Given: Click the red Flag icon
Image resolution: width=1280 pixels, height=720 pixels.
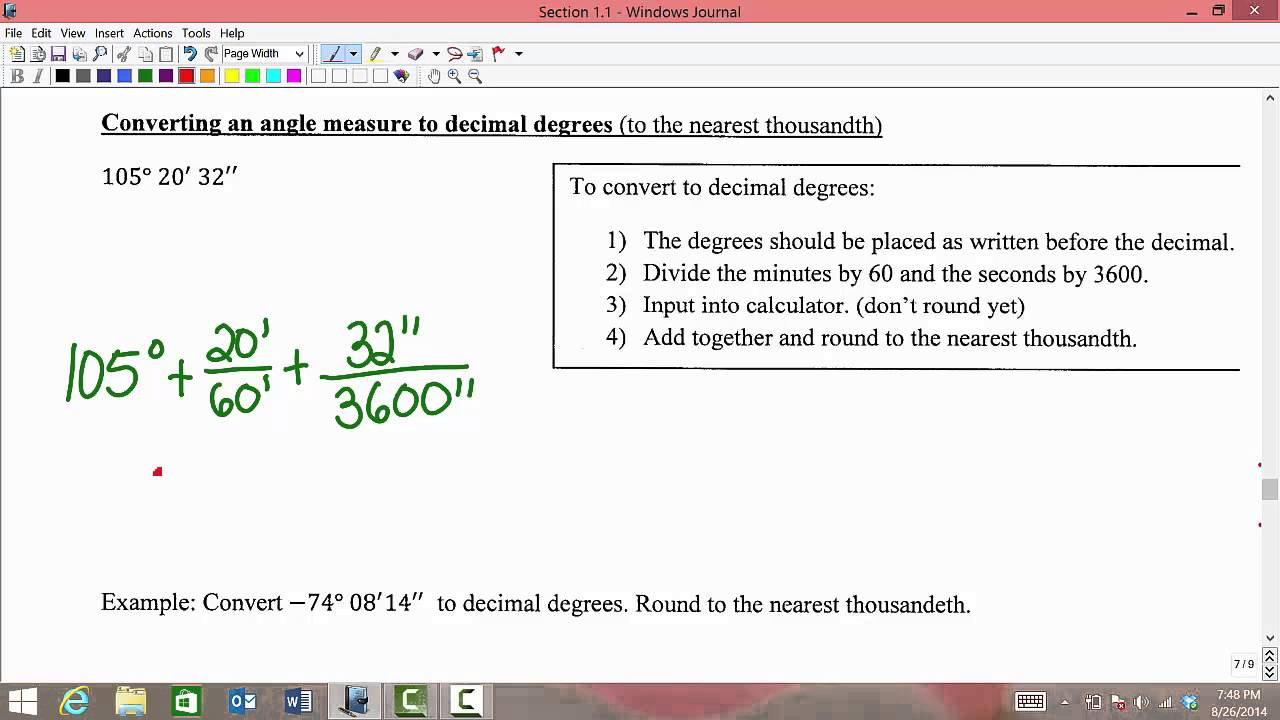Looking at the screenshot, I should [498, 54].
